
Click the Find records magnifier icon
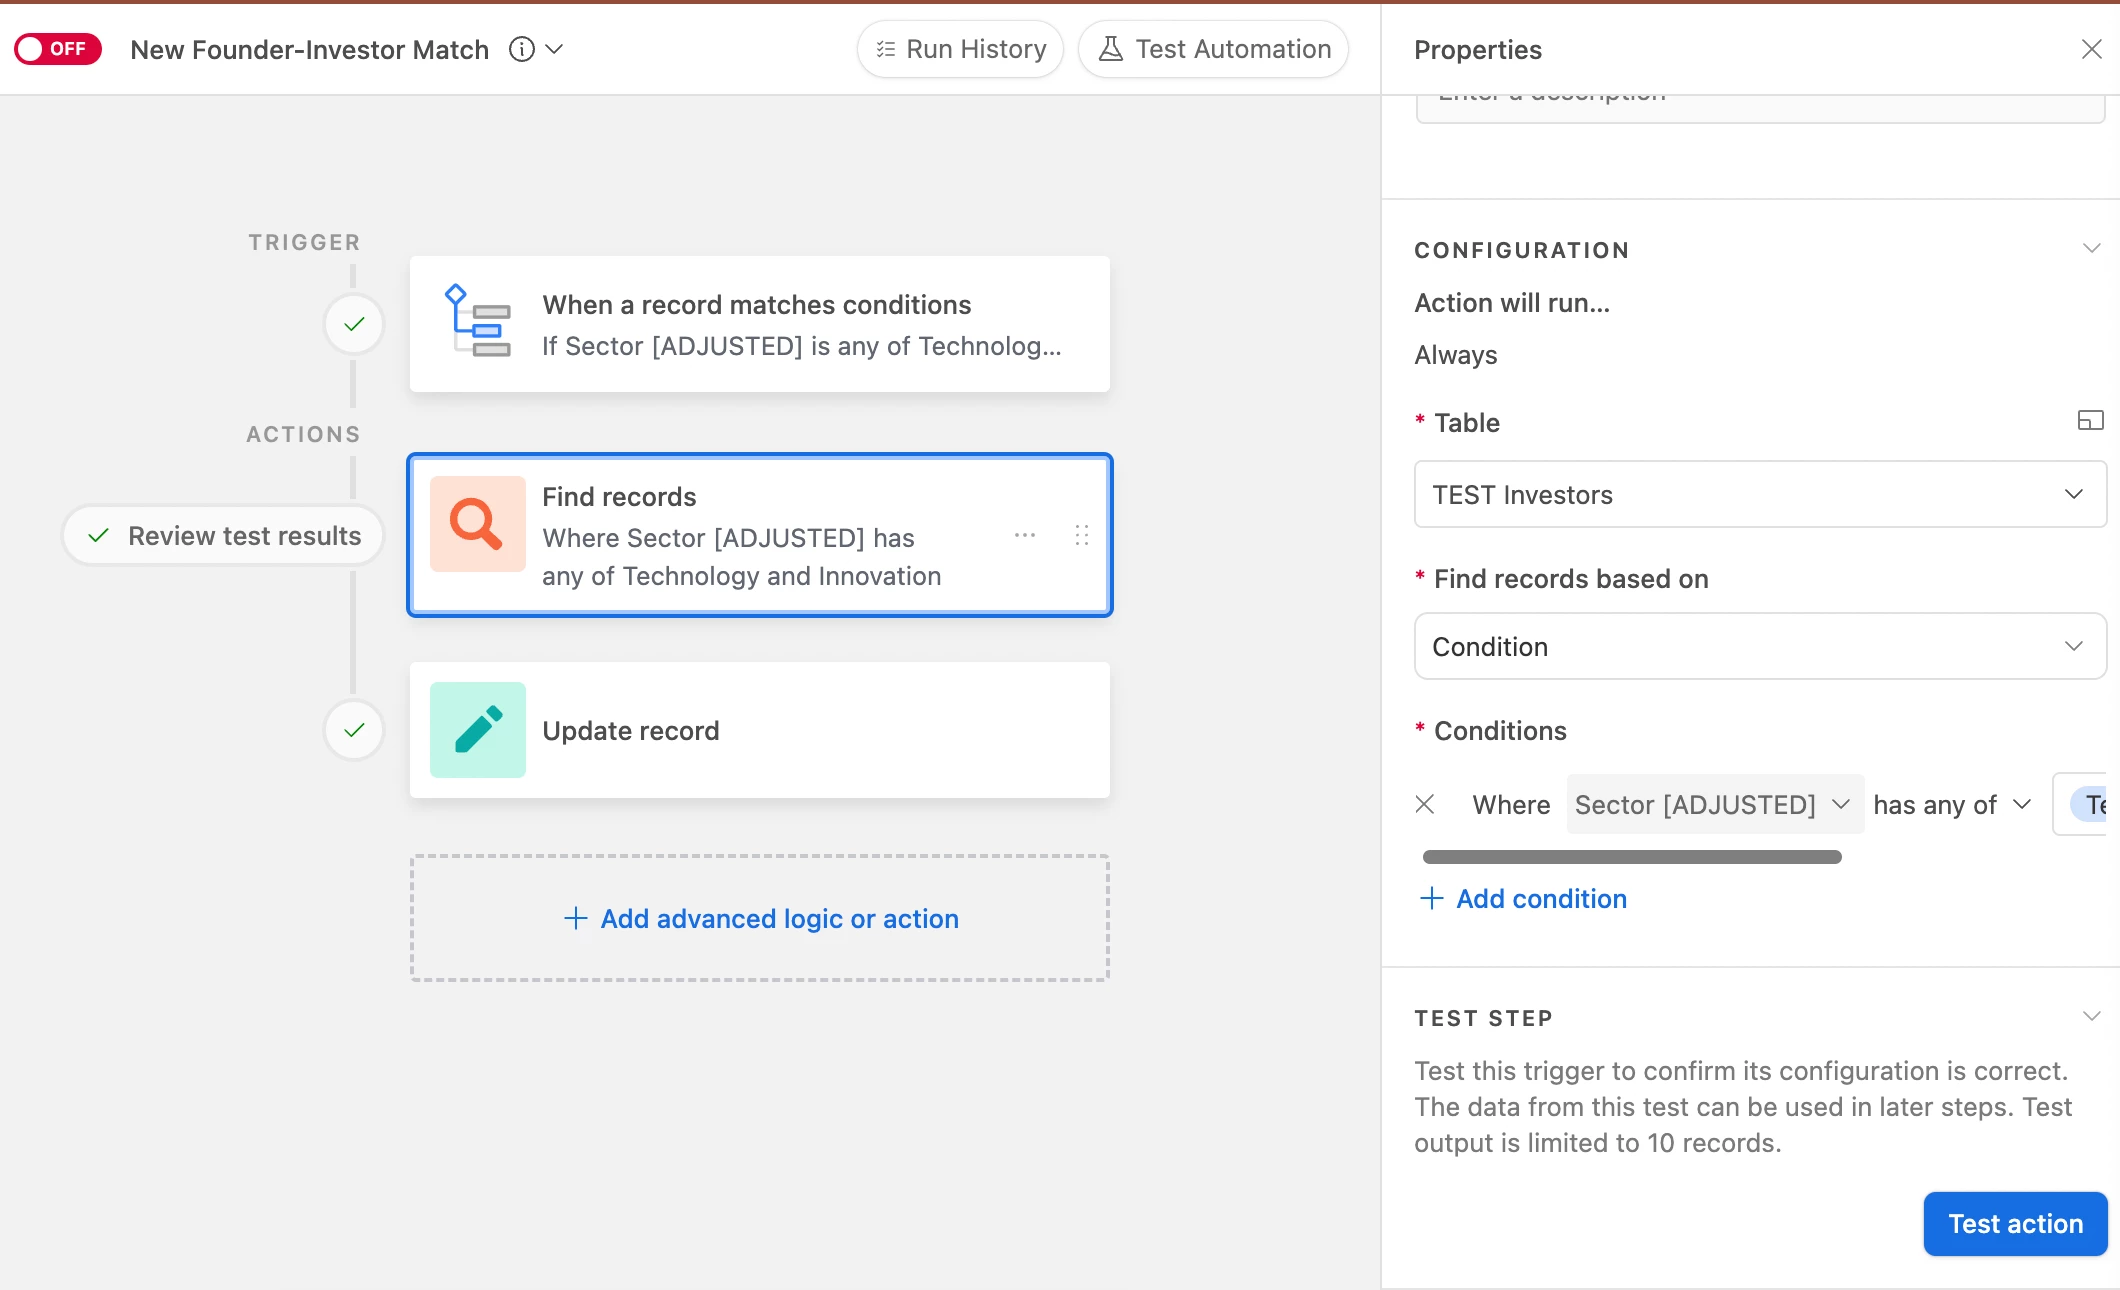[477, 524]
